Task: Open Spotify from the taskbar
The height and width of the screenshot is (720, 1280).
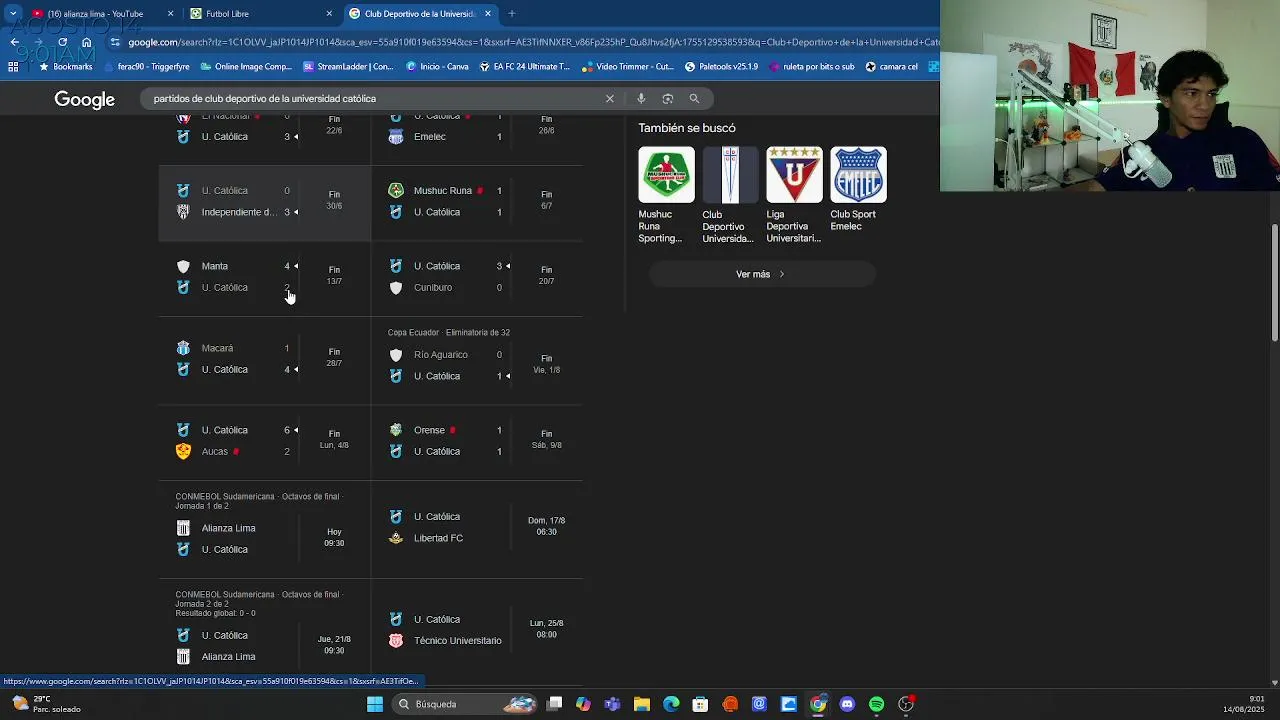Action: click(876, 704)
